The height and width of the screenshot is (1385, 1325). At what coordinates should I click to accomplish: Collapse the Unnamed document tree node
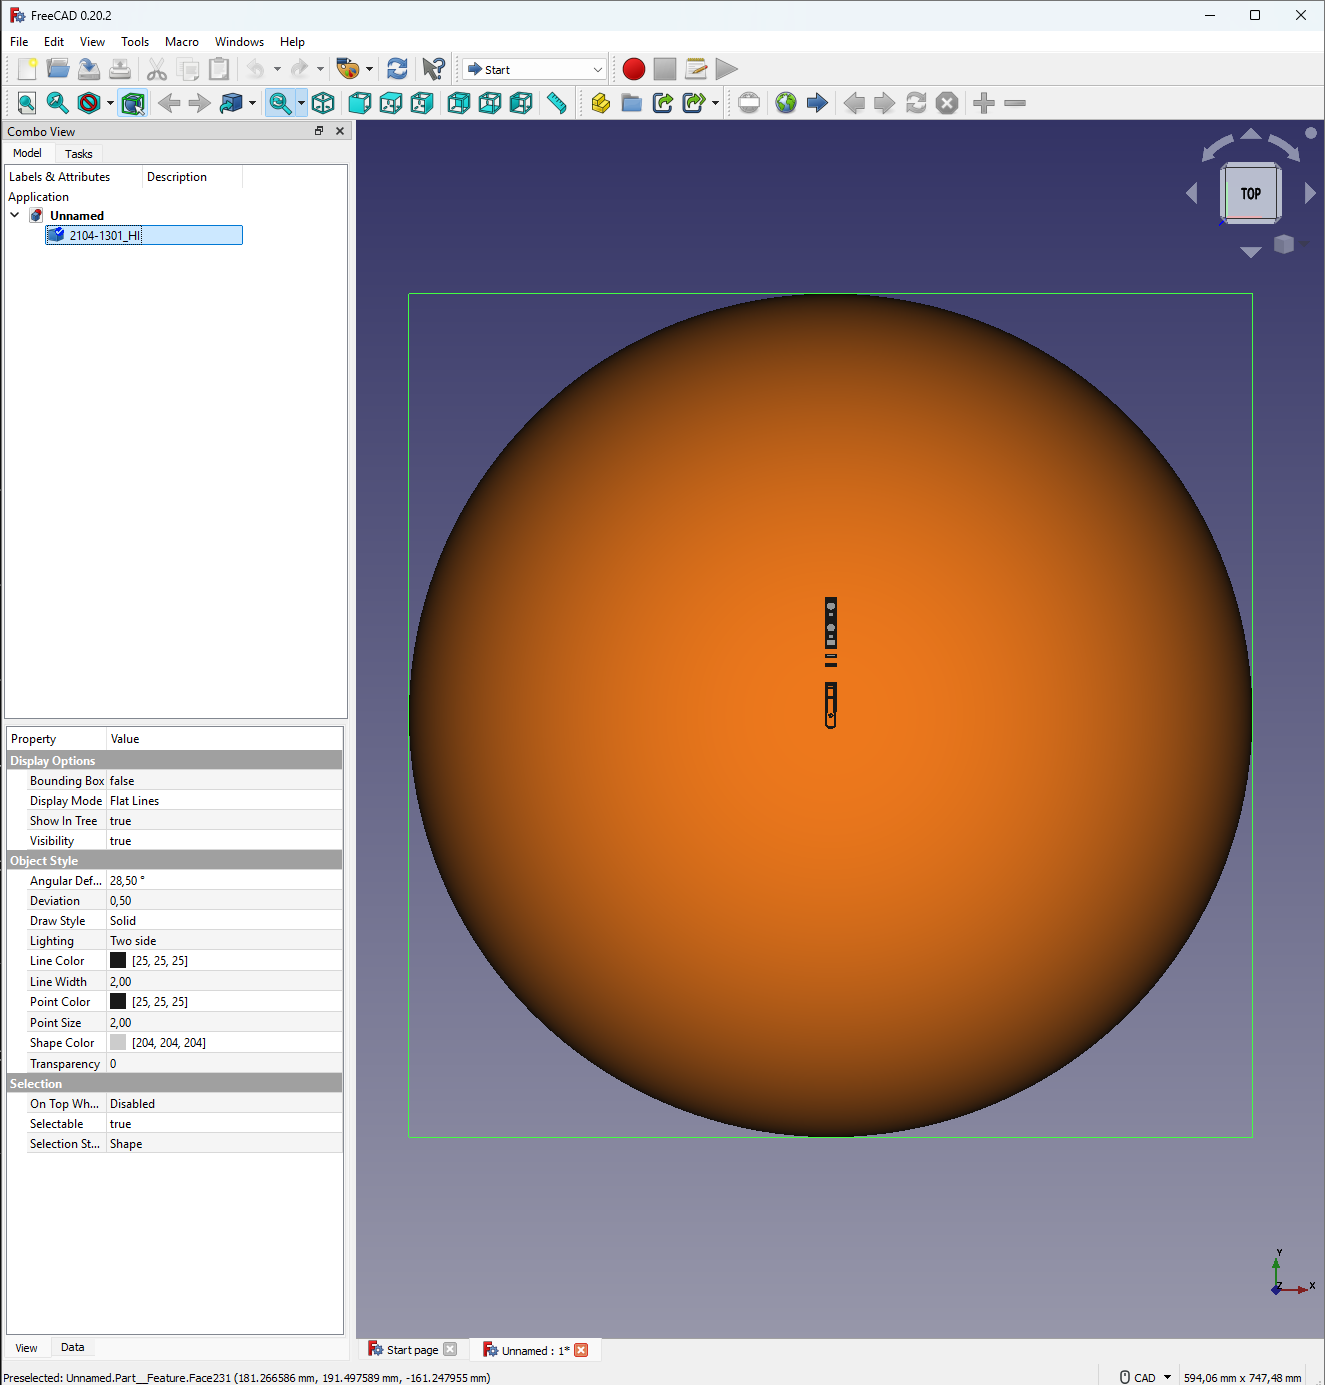15,215
